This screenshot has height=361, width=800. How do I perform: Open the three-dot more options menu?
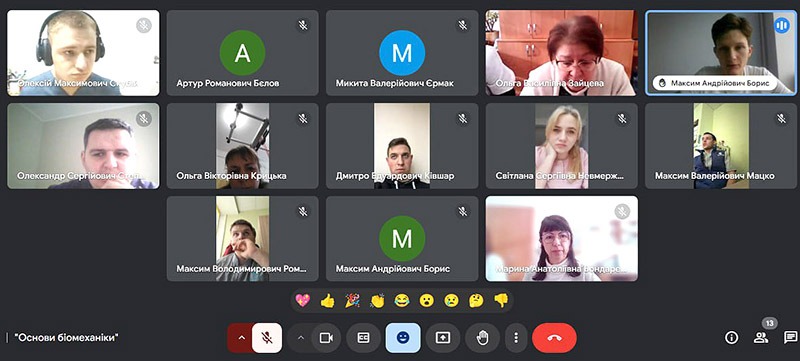point(516,338)
